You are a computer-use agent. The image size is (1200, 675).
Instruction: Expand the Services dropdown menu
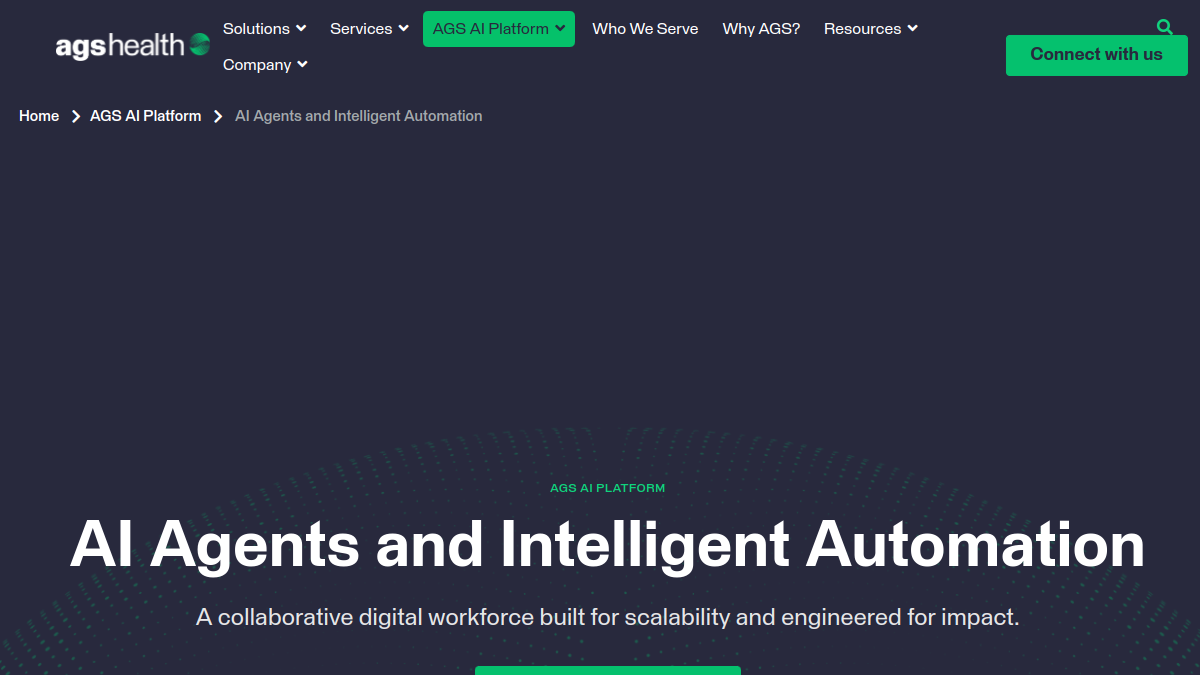pyautogui.click(x=370, y=29)
